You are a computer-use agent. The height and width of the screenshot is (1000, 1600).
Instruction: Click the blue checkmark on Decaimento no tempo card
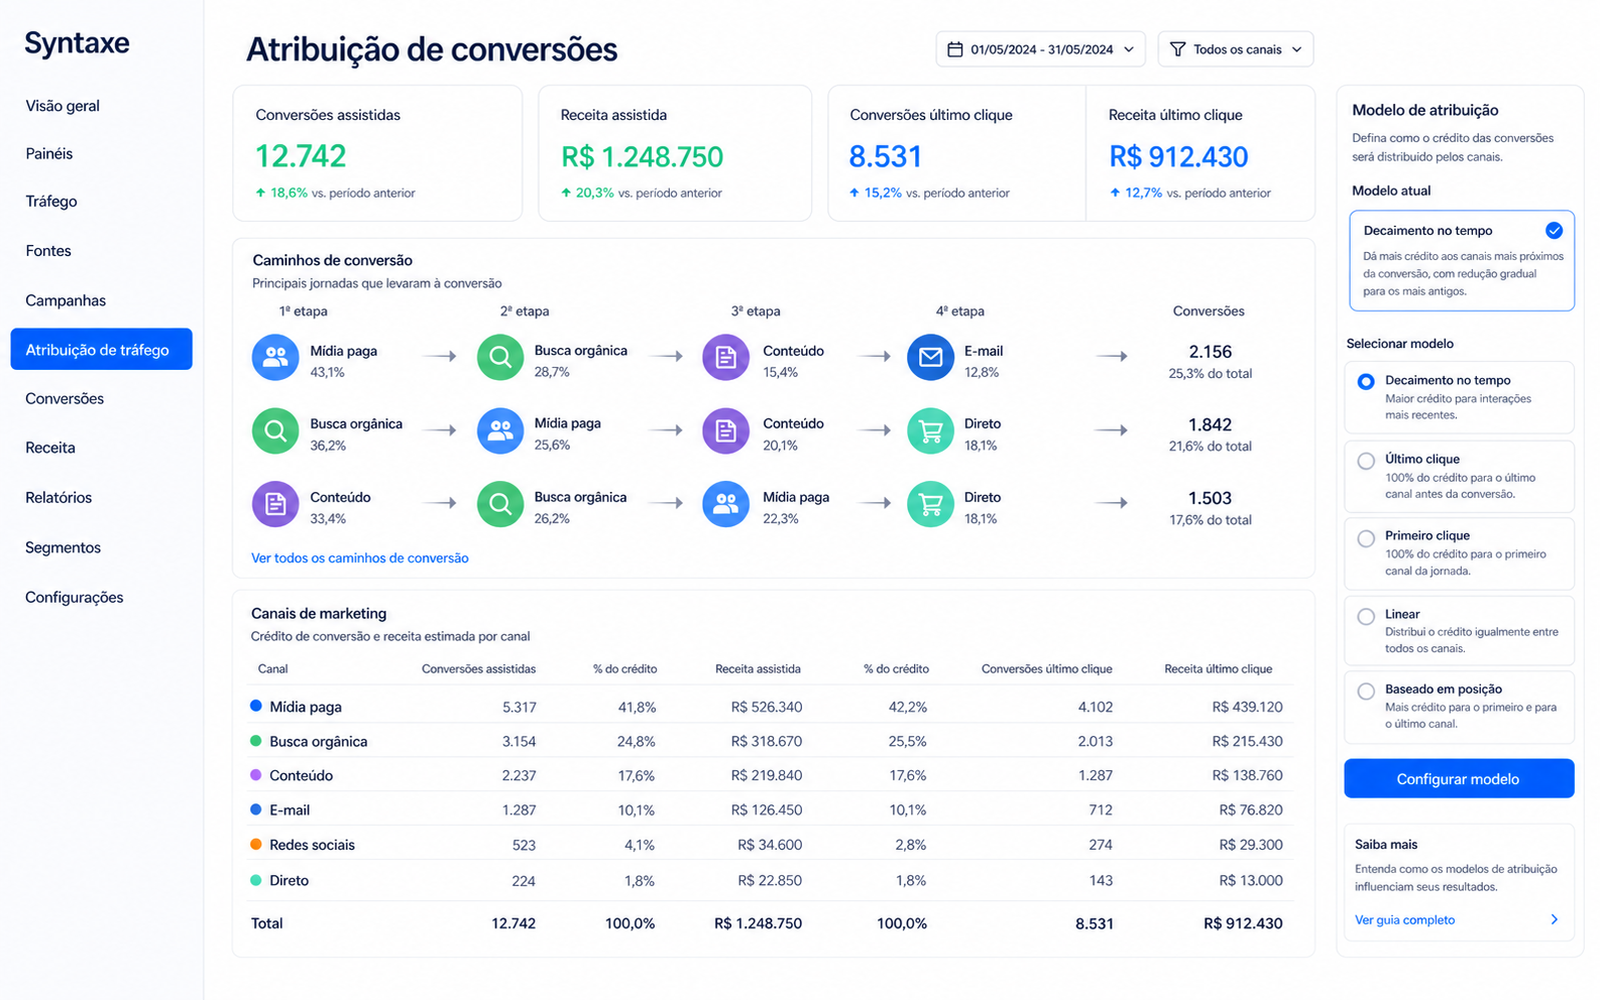coord(1554,231)
